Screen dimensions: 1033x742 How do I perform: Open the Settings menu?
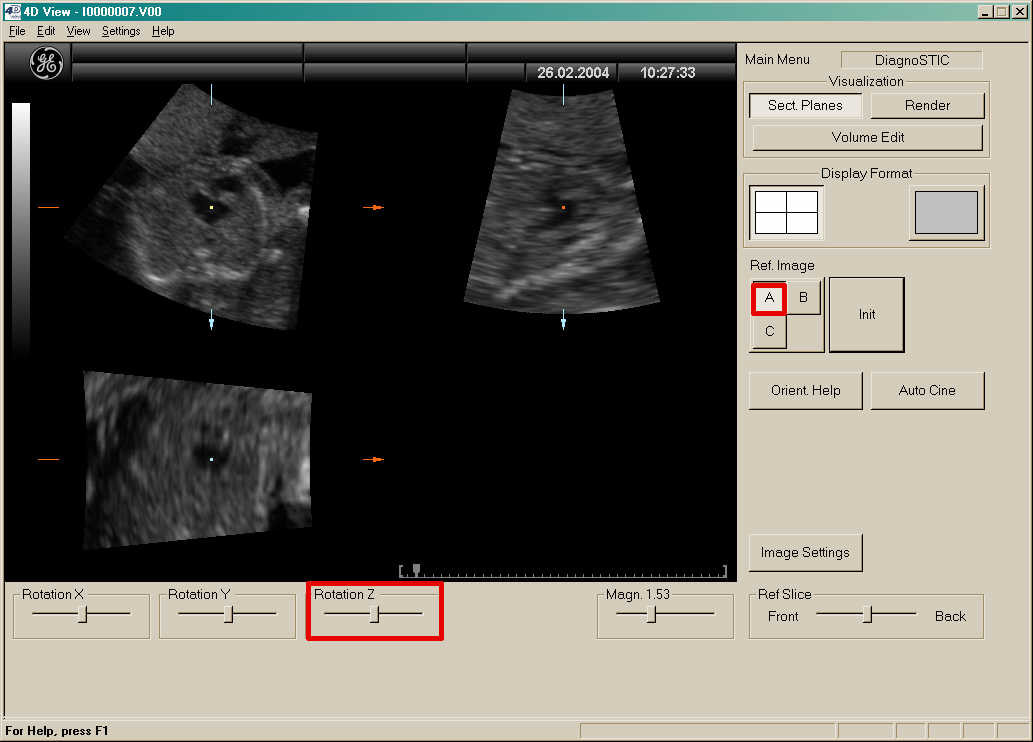(121, 31)
